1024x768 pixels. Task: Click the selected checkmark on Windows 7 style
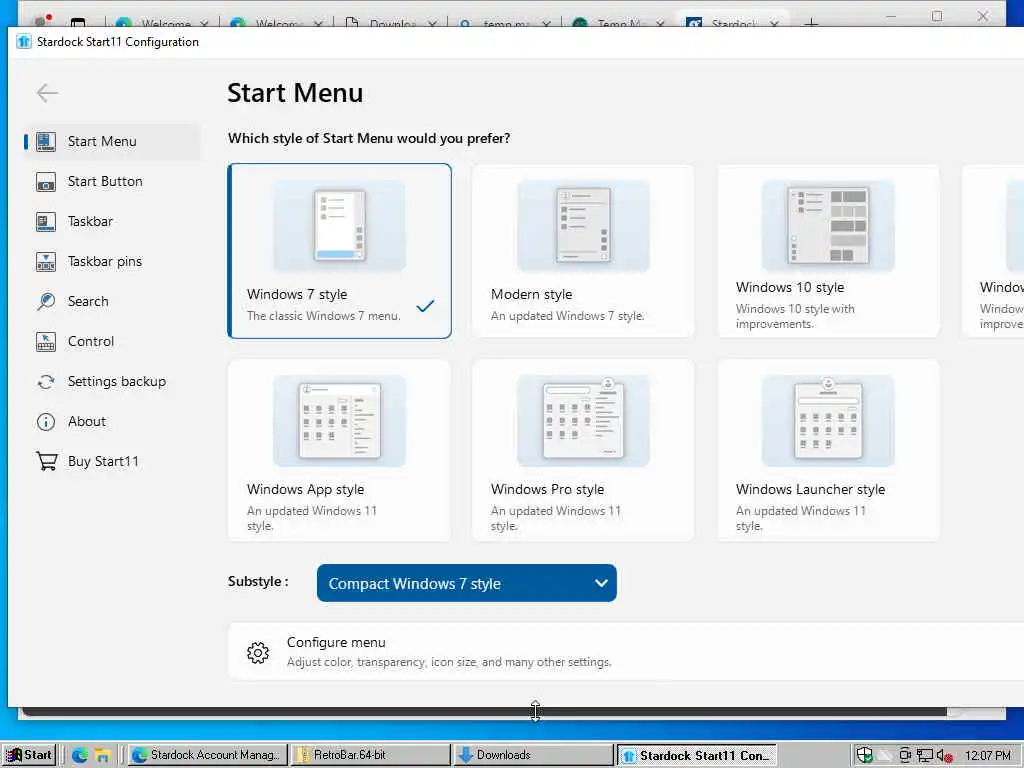pyautogui.click(x=425, y=305)
